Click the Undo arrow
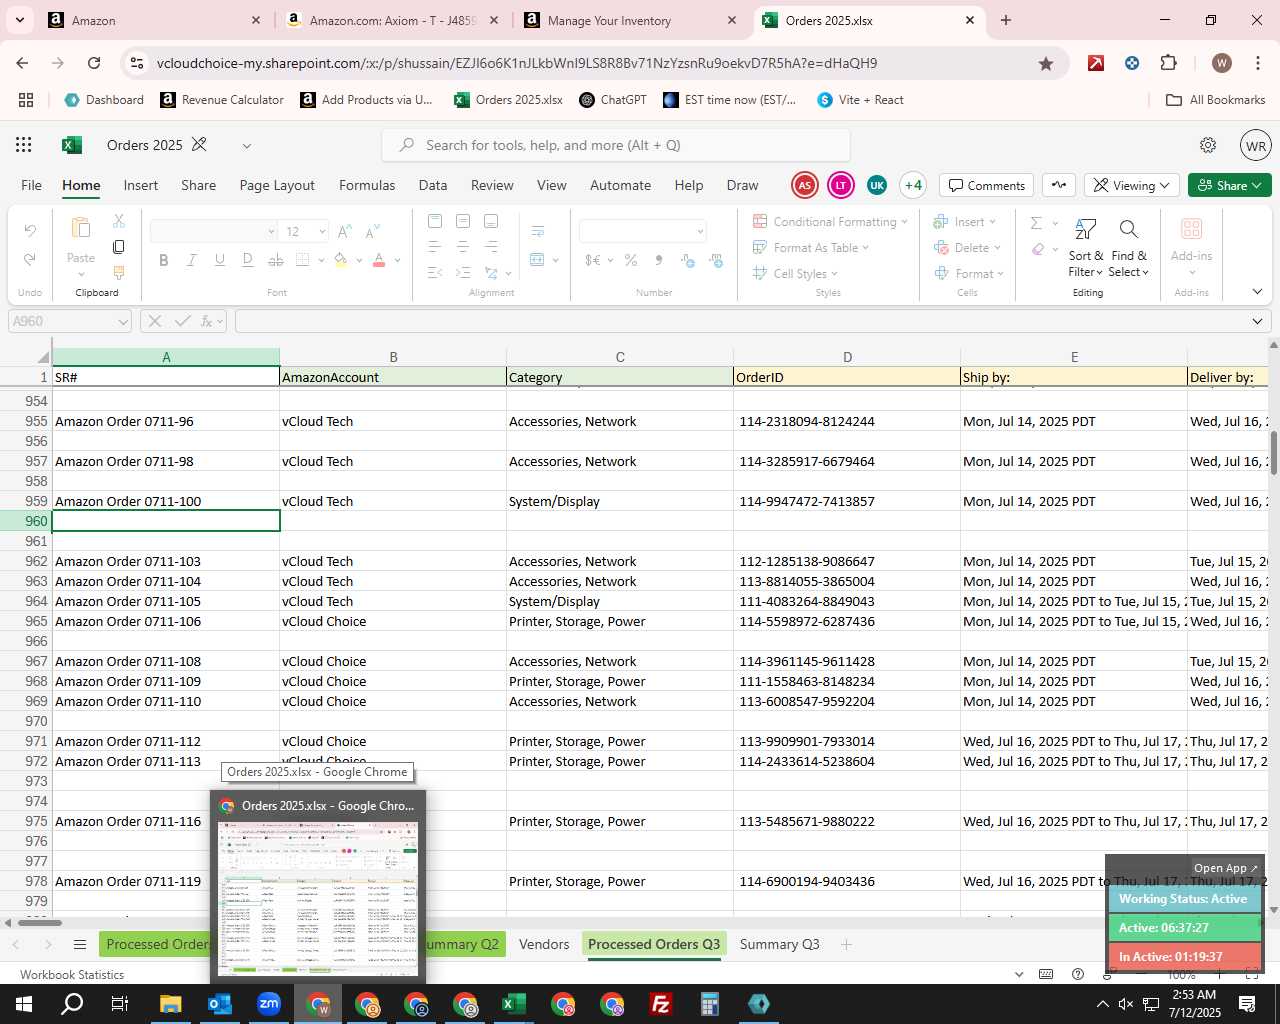Viewport: 1280px width, 1024px height. [30, 231]
